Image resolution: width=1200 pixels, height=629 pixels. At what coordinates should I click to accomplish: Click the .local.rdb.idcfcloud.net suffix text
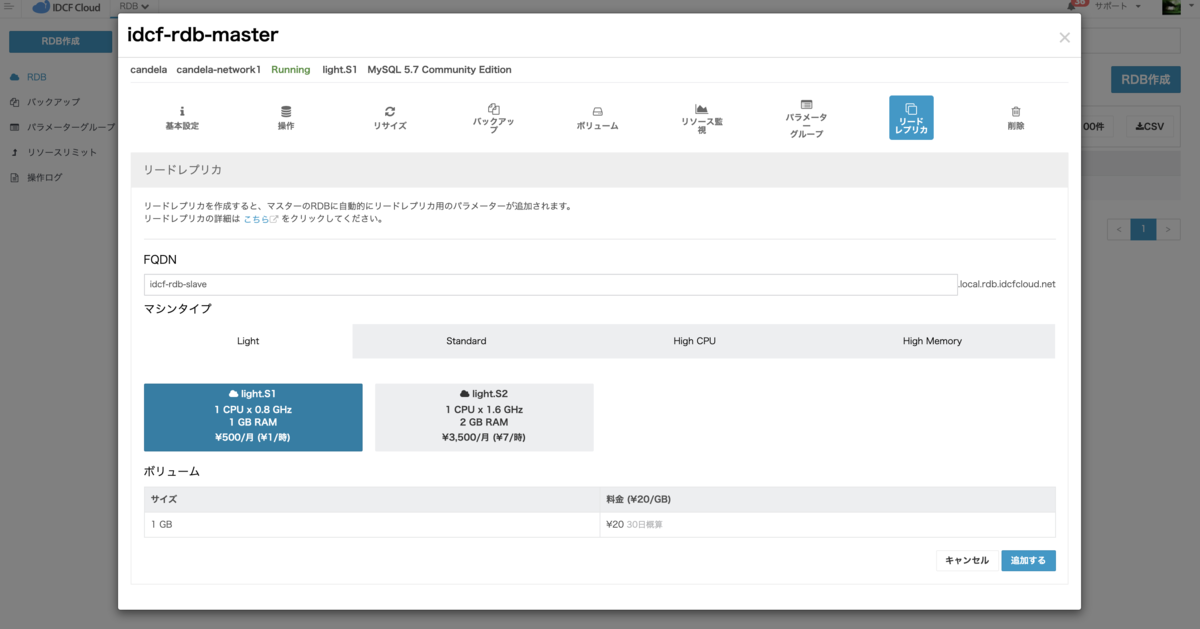[x=1007, y=284]
